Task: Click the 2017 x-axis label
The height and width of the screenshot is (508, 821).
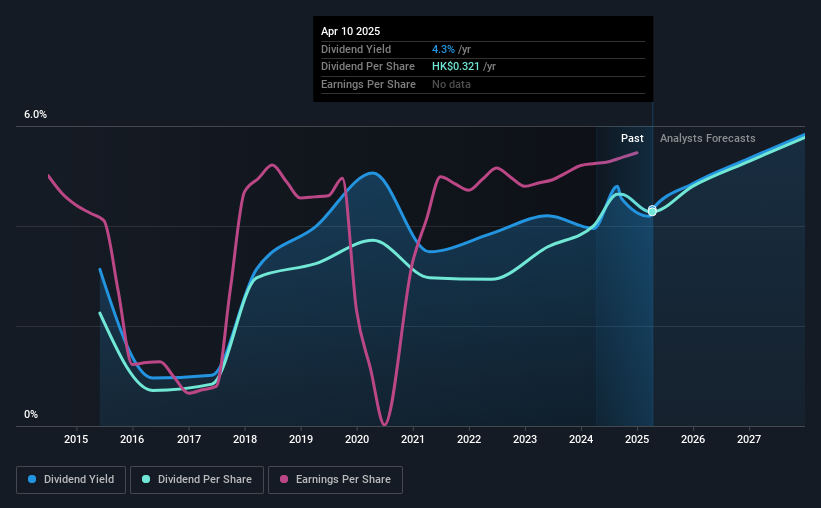Action: [188, 439]
